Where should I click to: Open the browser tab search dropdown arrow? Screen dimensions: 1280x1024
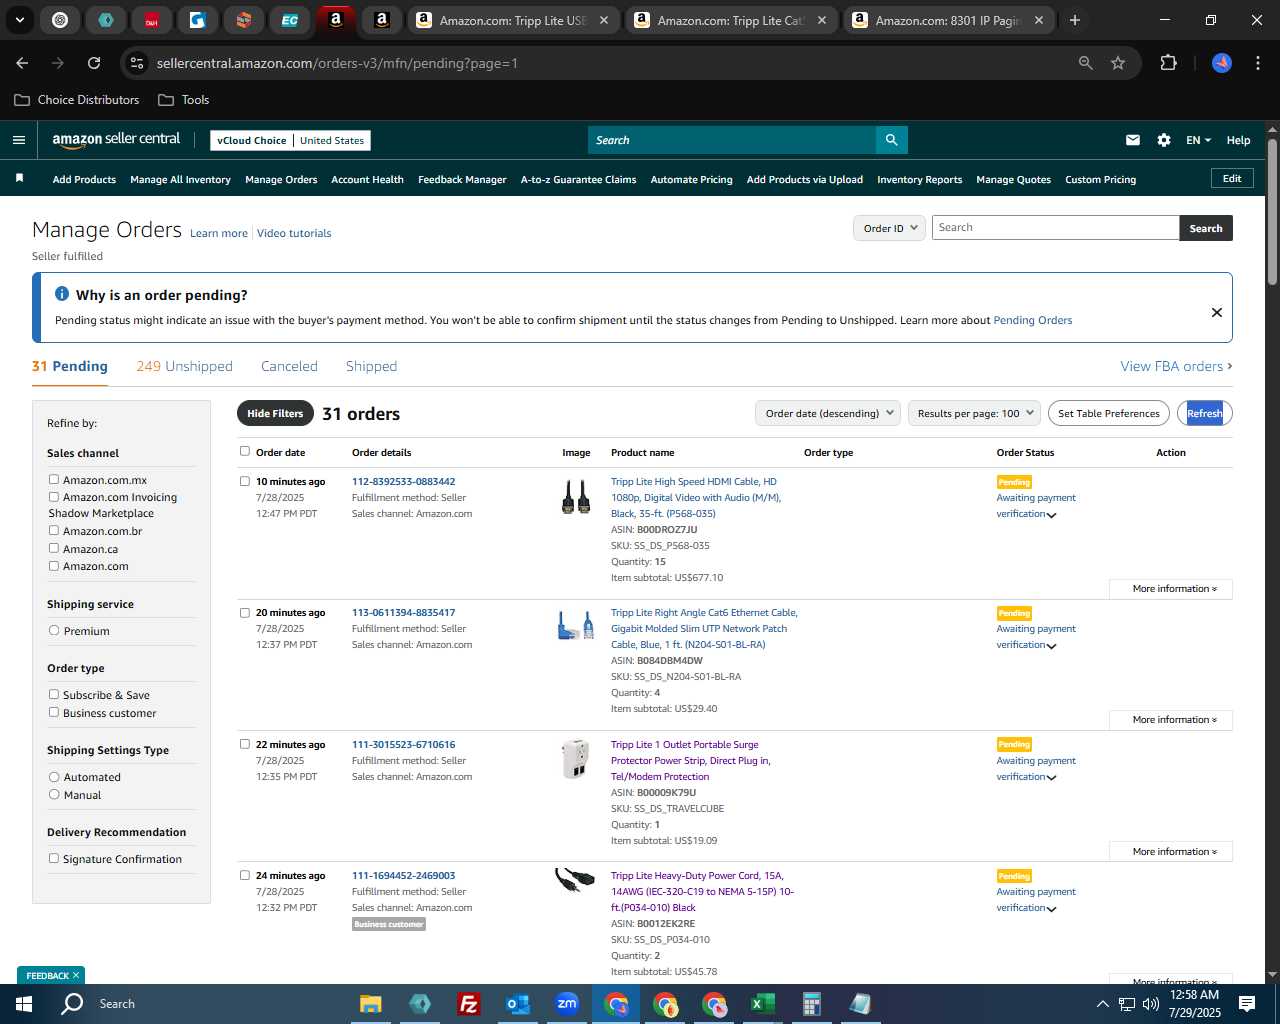tap(19, 20)
